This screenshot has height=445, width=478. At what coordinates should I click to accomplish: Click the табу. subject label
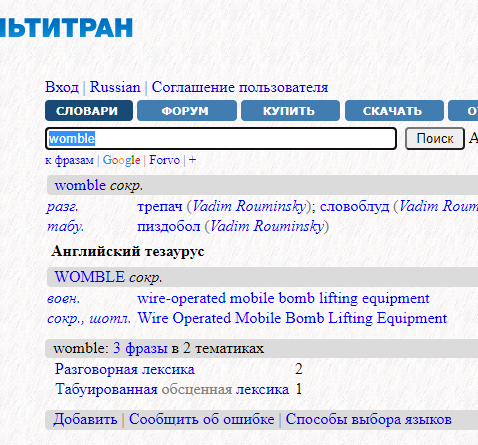(65, 227)
